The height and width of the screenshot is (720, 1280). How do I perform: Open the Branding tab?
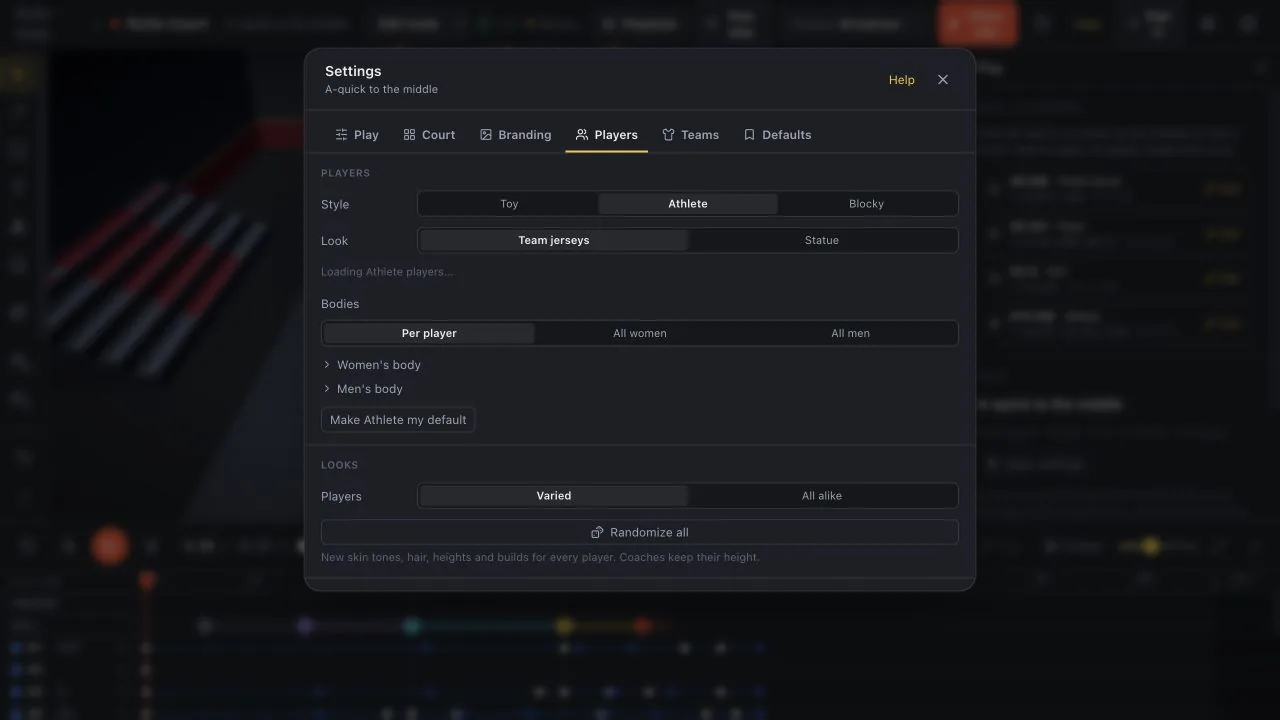click(515, 135)
